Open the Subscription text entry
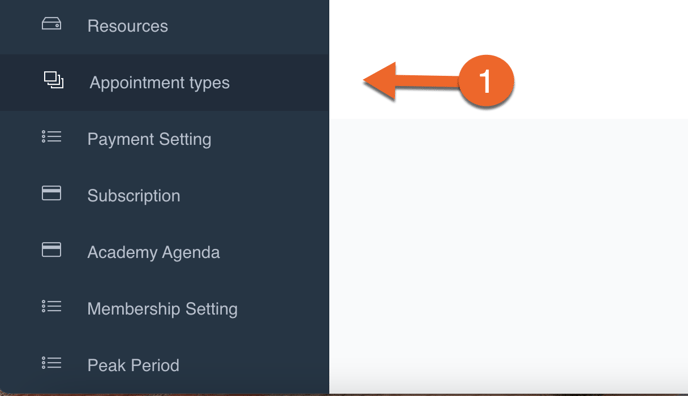The image size is (688, 396). (133, 196)
